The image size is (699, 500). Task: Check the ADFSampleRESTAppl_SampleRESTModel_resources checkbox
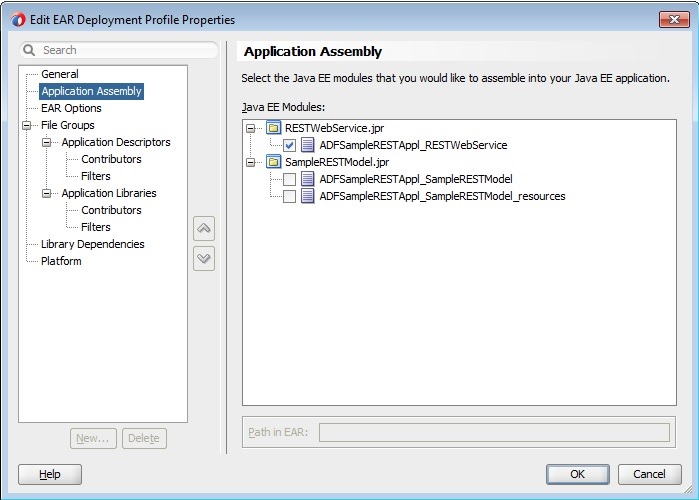click(x=289, y=196)
